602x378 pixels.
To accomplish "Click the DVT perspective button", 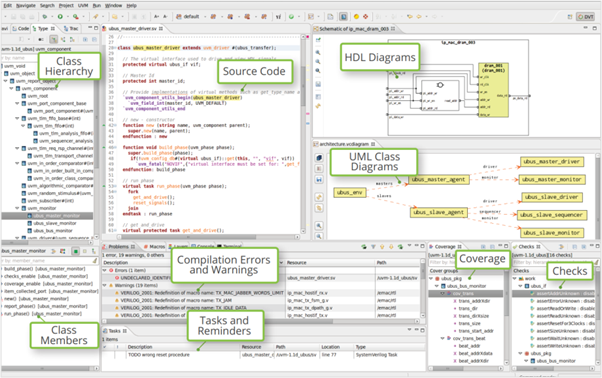I will pos(585,17).
